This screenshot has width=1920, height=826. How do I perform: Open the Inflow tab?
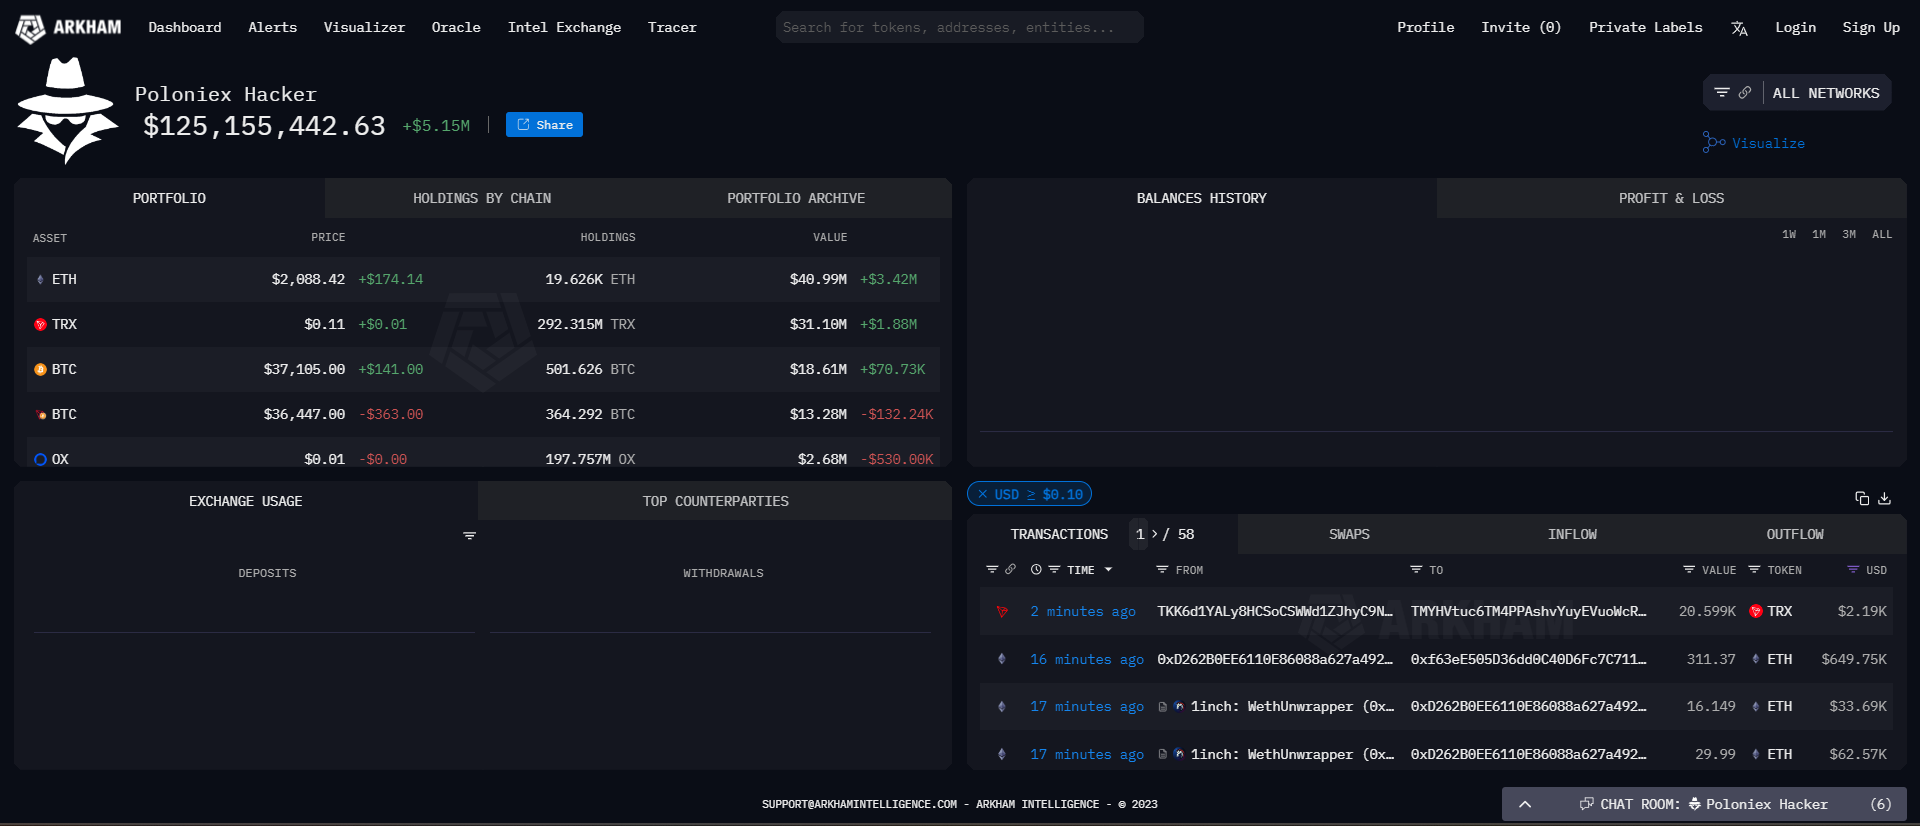click(1572, 534)
